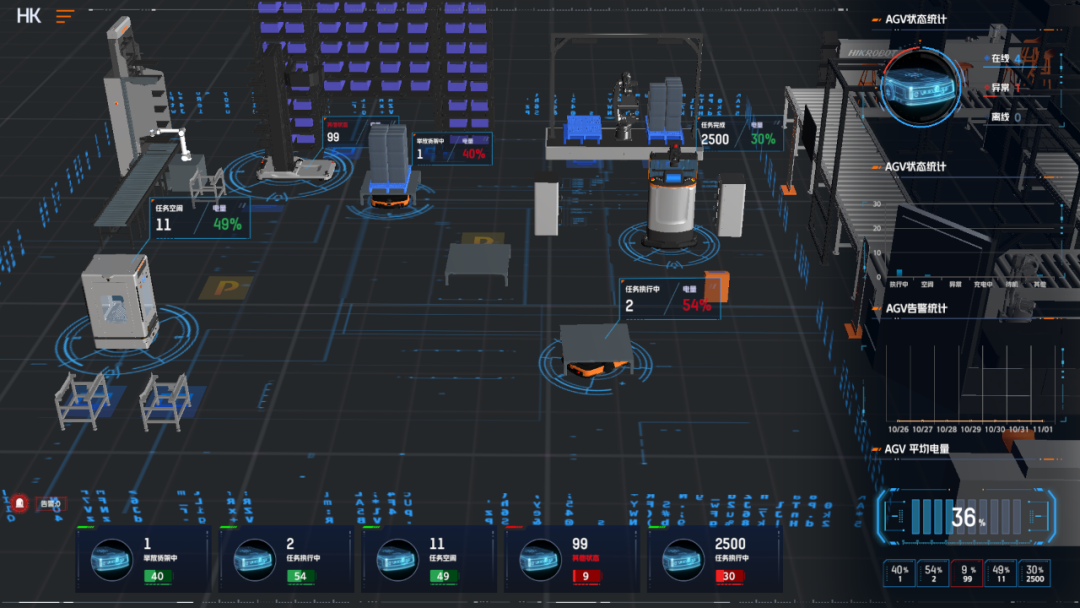Click the AGV 99 thumbnail icon in bottom card
The height and width of the screenshot is (608, 1080).
[x=539, y=560]
